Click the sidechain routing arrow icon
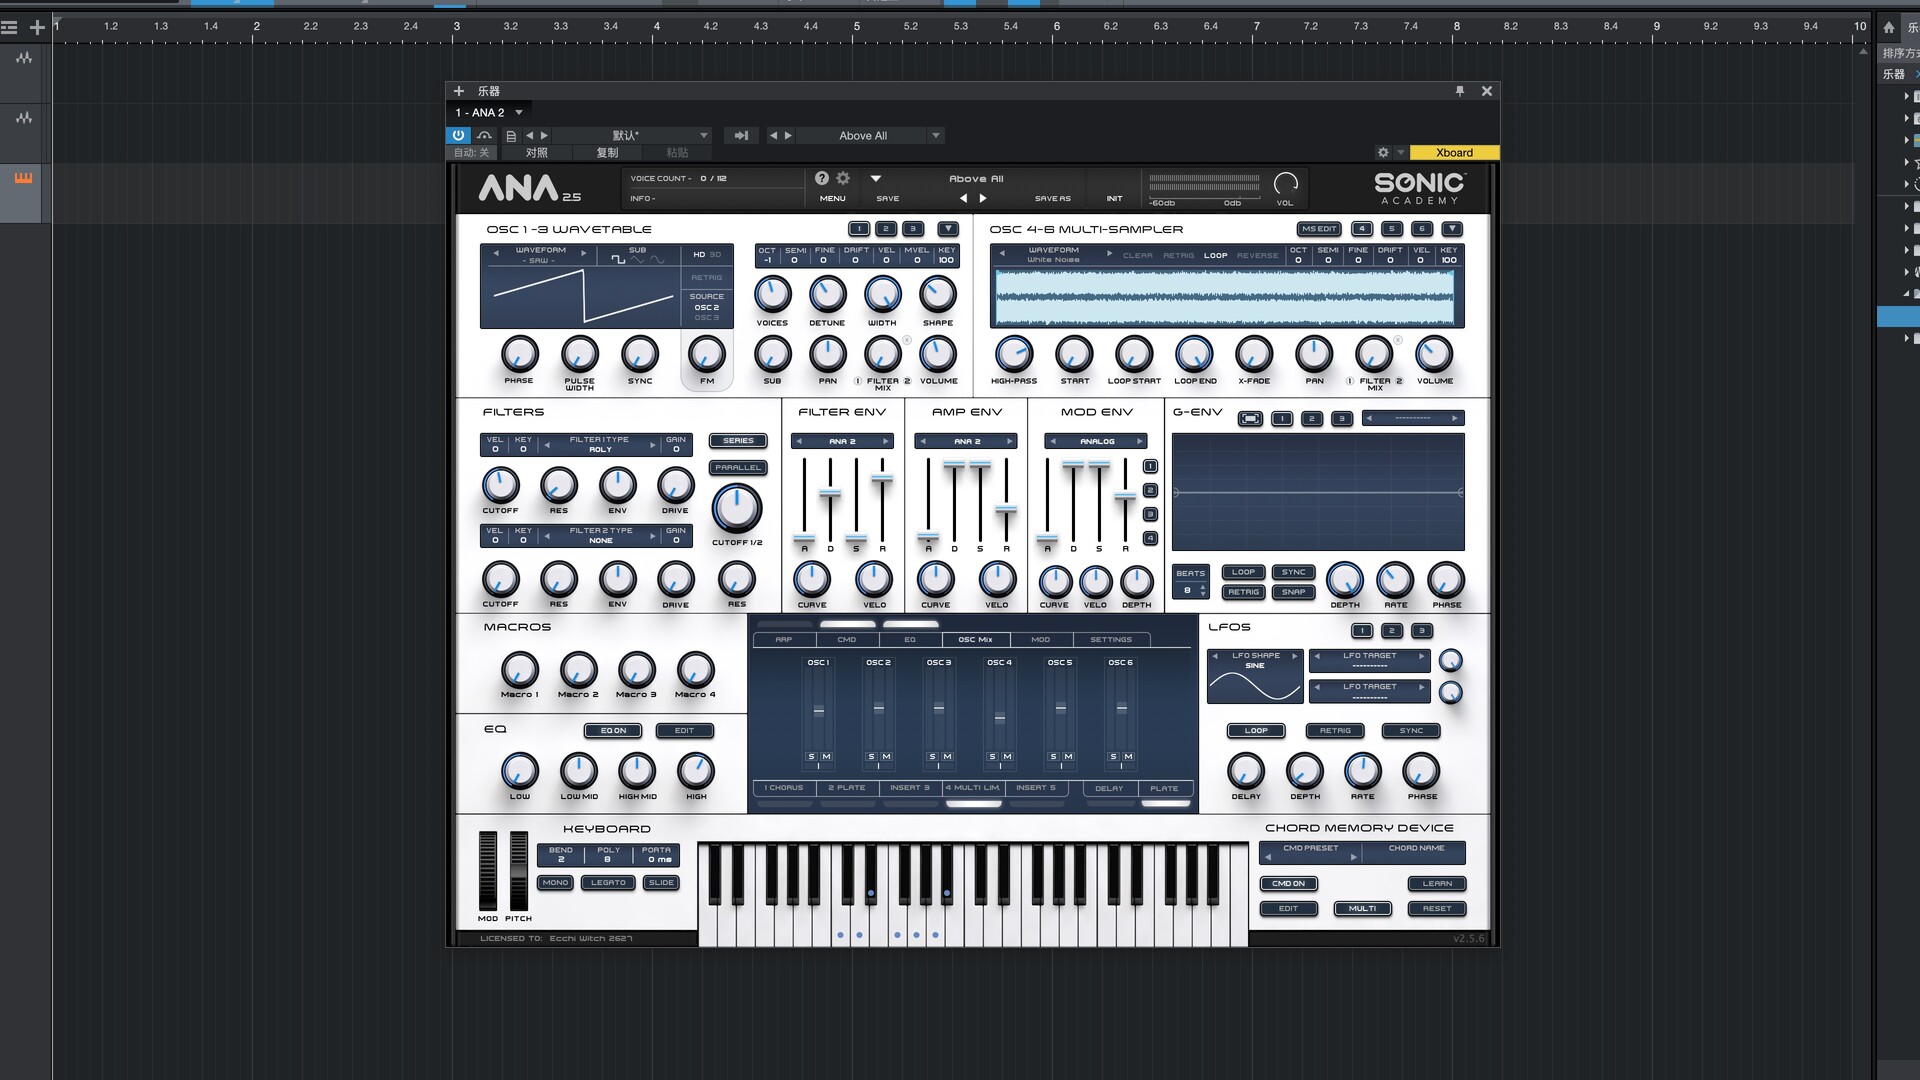 tap(741, 136)
